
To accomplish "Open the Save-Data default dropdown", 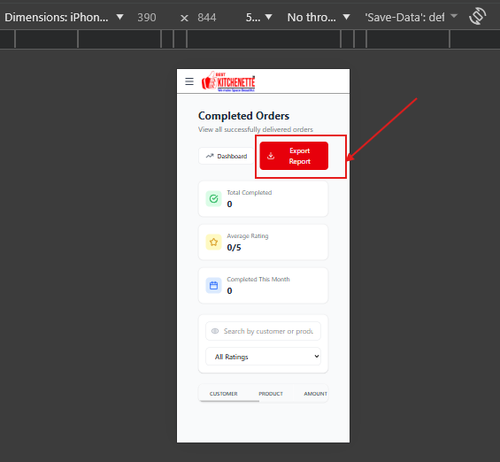I will 411,17.
